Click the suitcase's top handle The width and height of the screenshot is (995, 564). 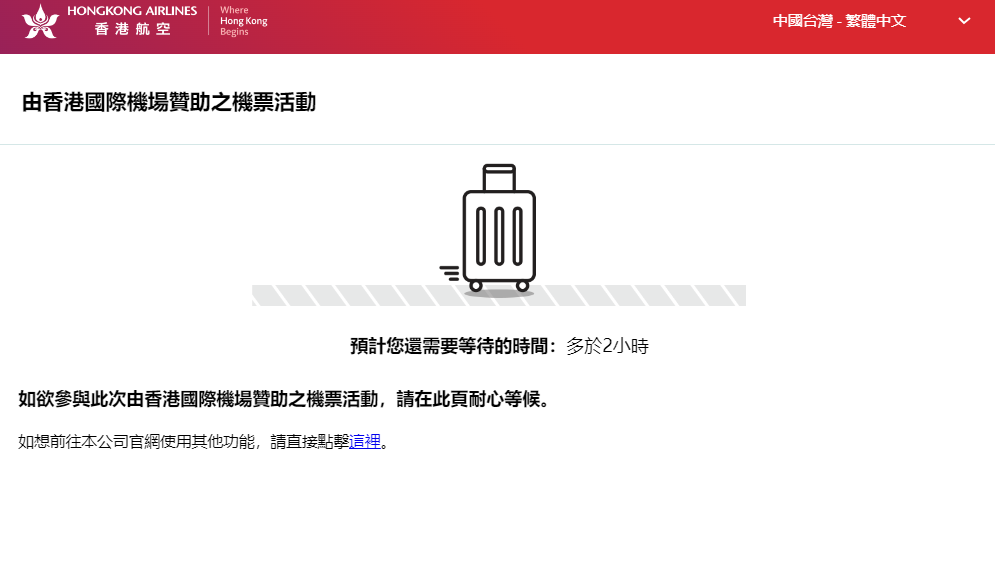499,176
